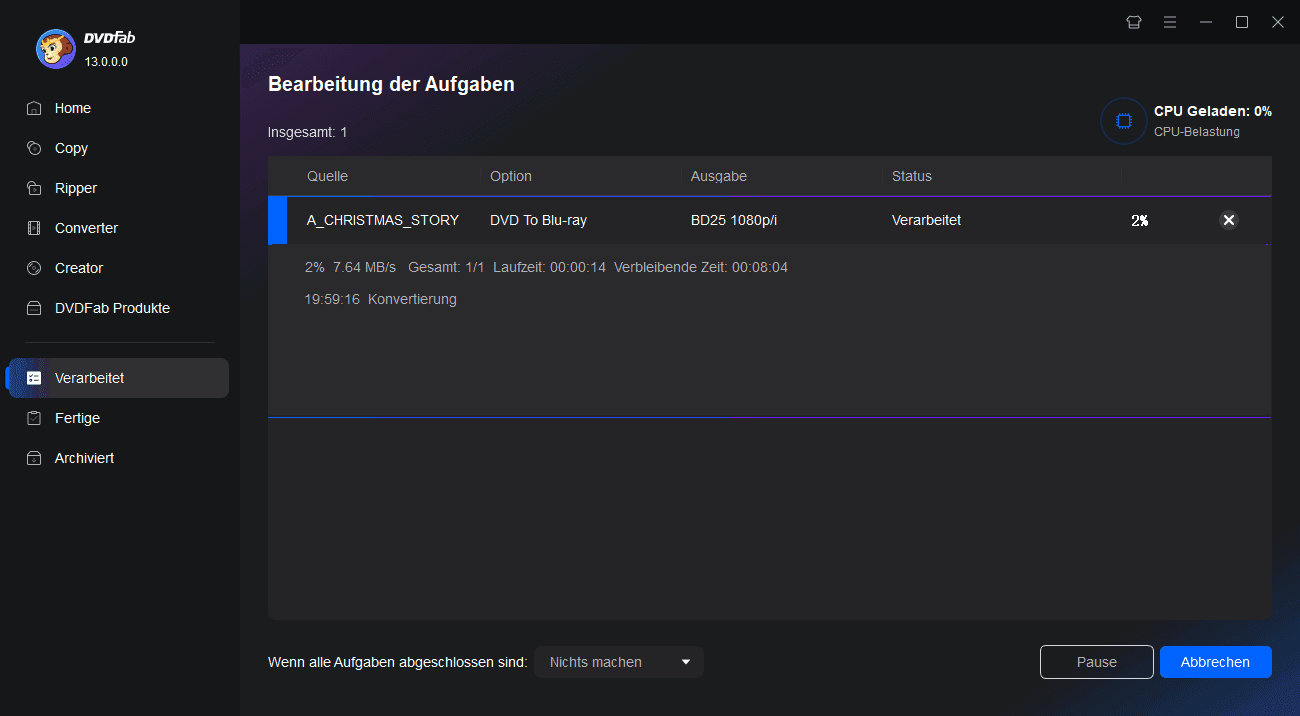Click the 2% progress value in row

point(1139,221)
